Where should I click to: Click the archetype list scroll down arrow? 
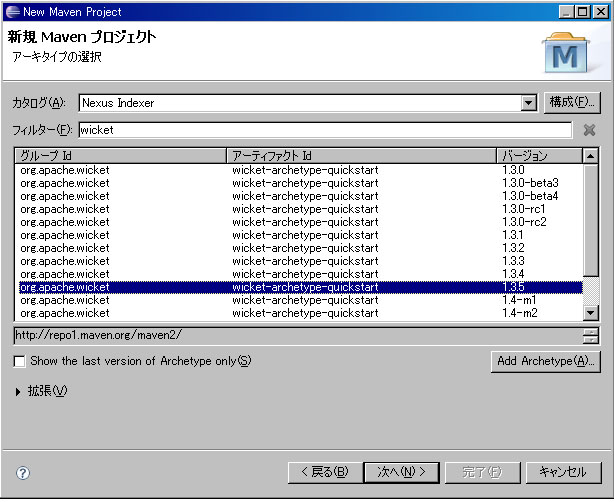[590, 313]
